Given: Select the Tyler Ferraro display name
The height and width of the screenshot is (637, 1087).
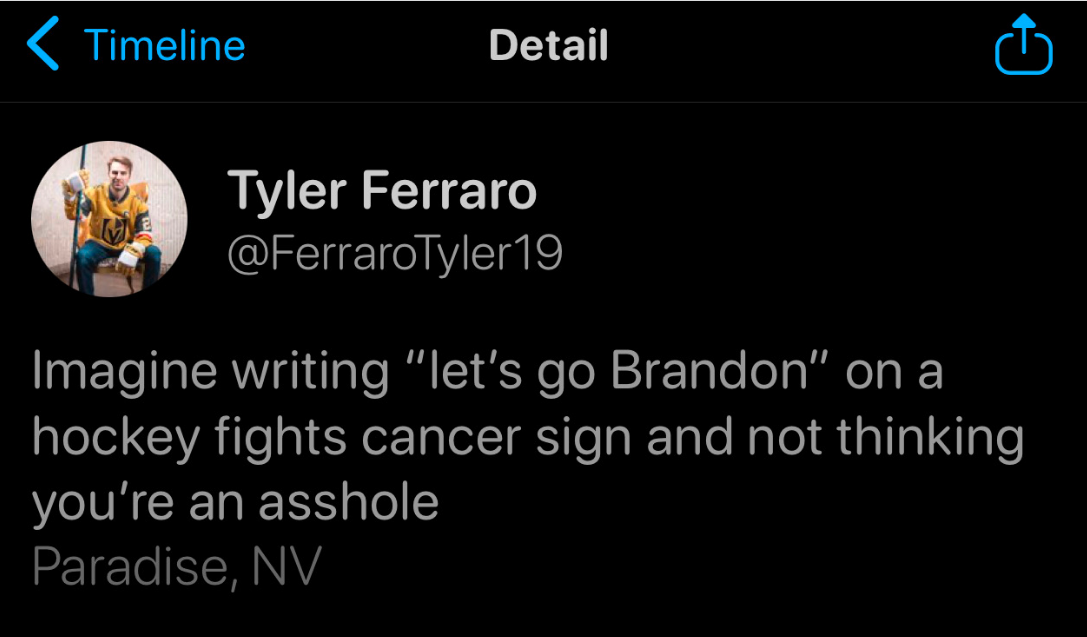Looking at the screenshot, I should 382,192.
